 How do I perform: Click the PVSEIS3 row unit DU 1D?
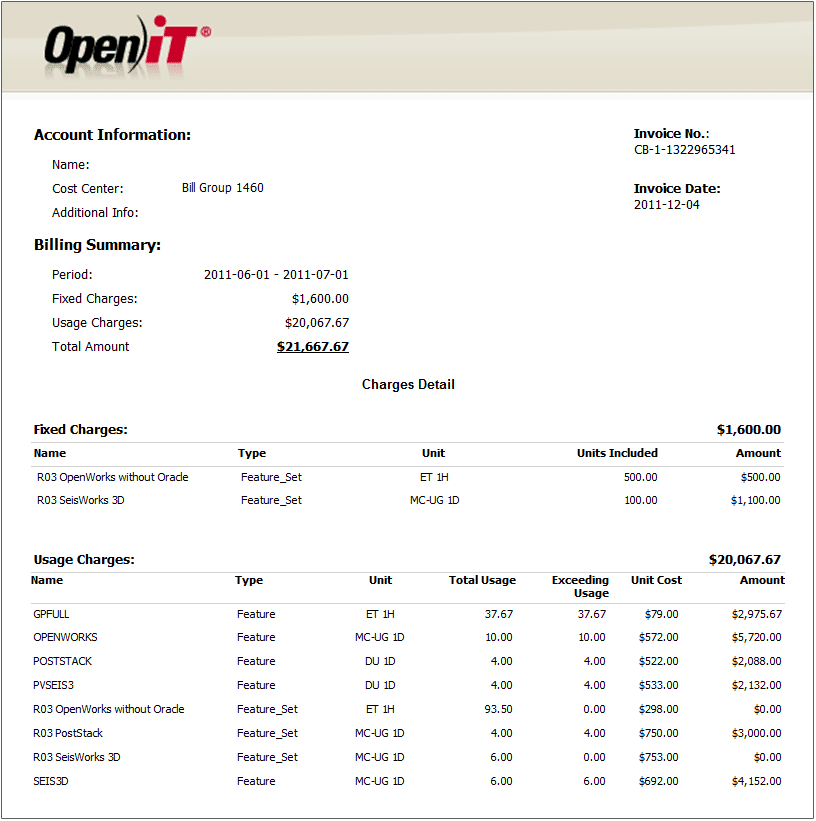(x=380, y=685)
